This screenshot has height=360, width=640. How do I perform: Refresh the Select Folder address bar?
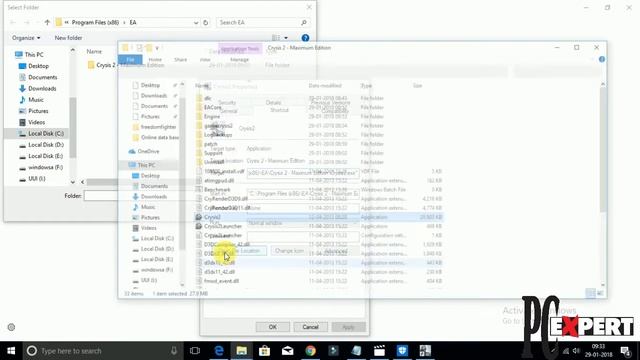(x=206, y=22)
